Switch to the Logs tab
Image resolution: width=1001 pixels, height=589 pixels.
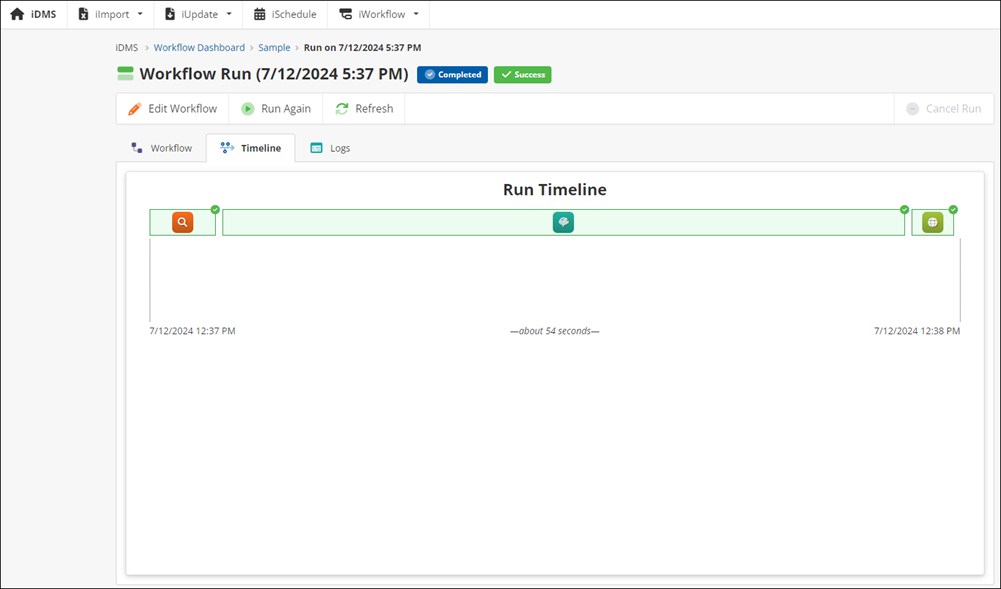(330, 148)
